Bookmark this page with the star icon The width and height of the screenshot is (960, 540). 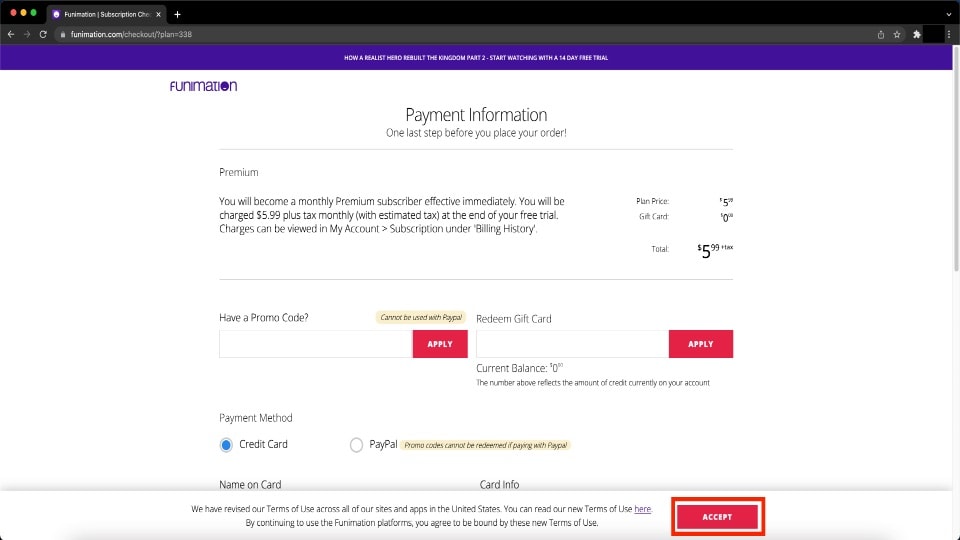[x=897, y=34]
